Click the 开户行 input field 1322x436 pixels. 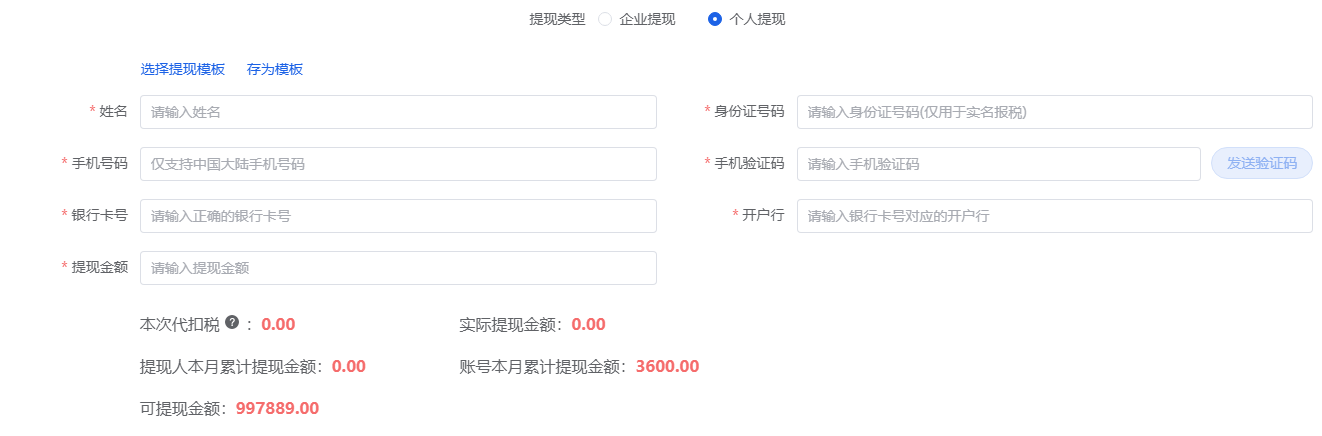[1054, 216]
